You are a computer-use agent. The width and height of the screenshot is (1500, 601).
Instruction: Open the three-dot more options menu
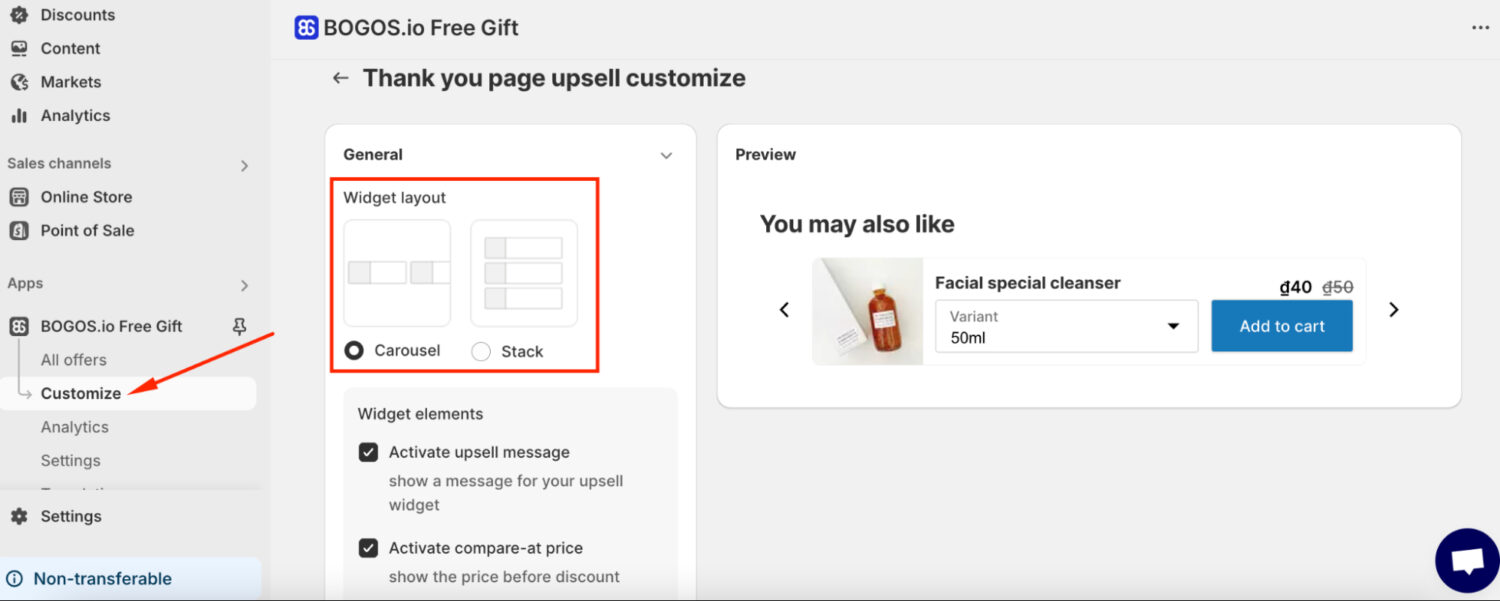click(1481, 28)
